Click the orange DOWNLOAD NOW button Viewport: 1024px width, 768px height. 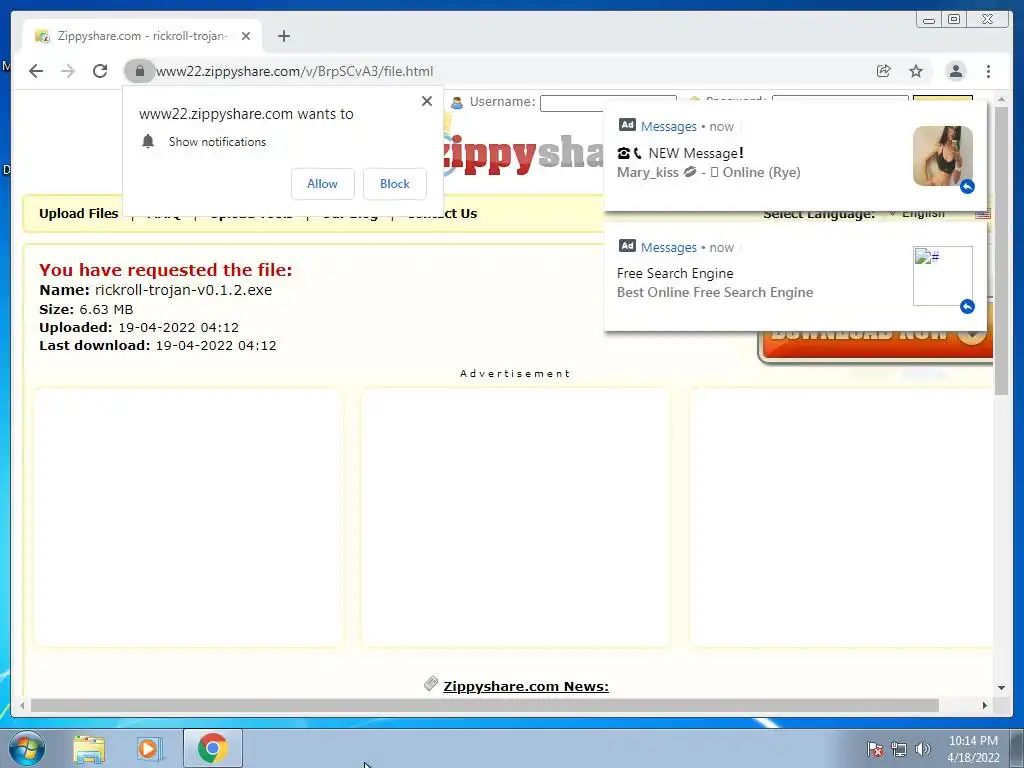click(876, 345)
